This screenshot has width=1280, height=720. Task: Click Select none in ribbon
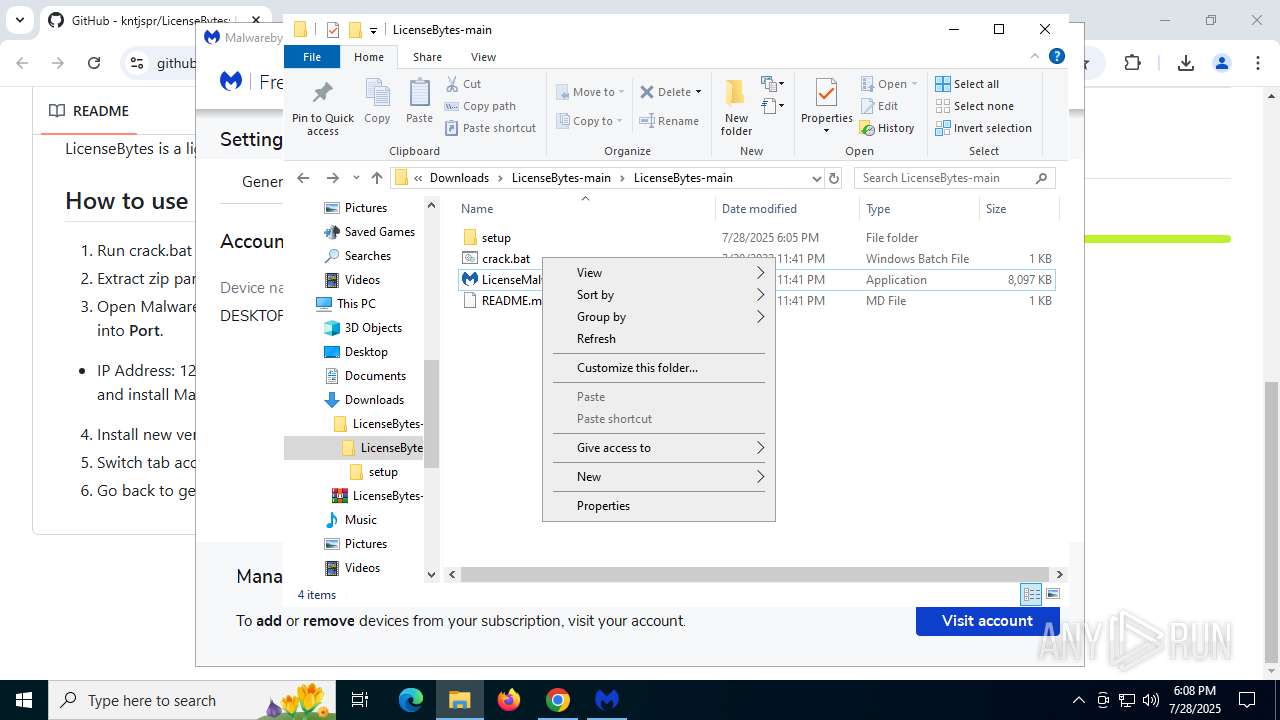click(975, 106)
